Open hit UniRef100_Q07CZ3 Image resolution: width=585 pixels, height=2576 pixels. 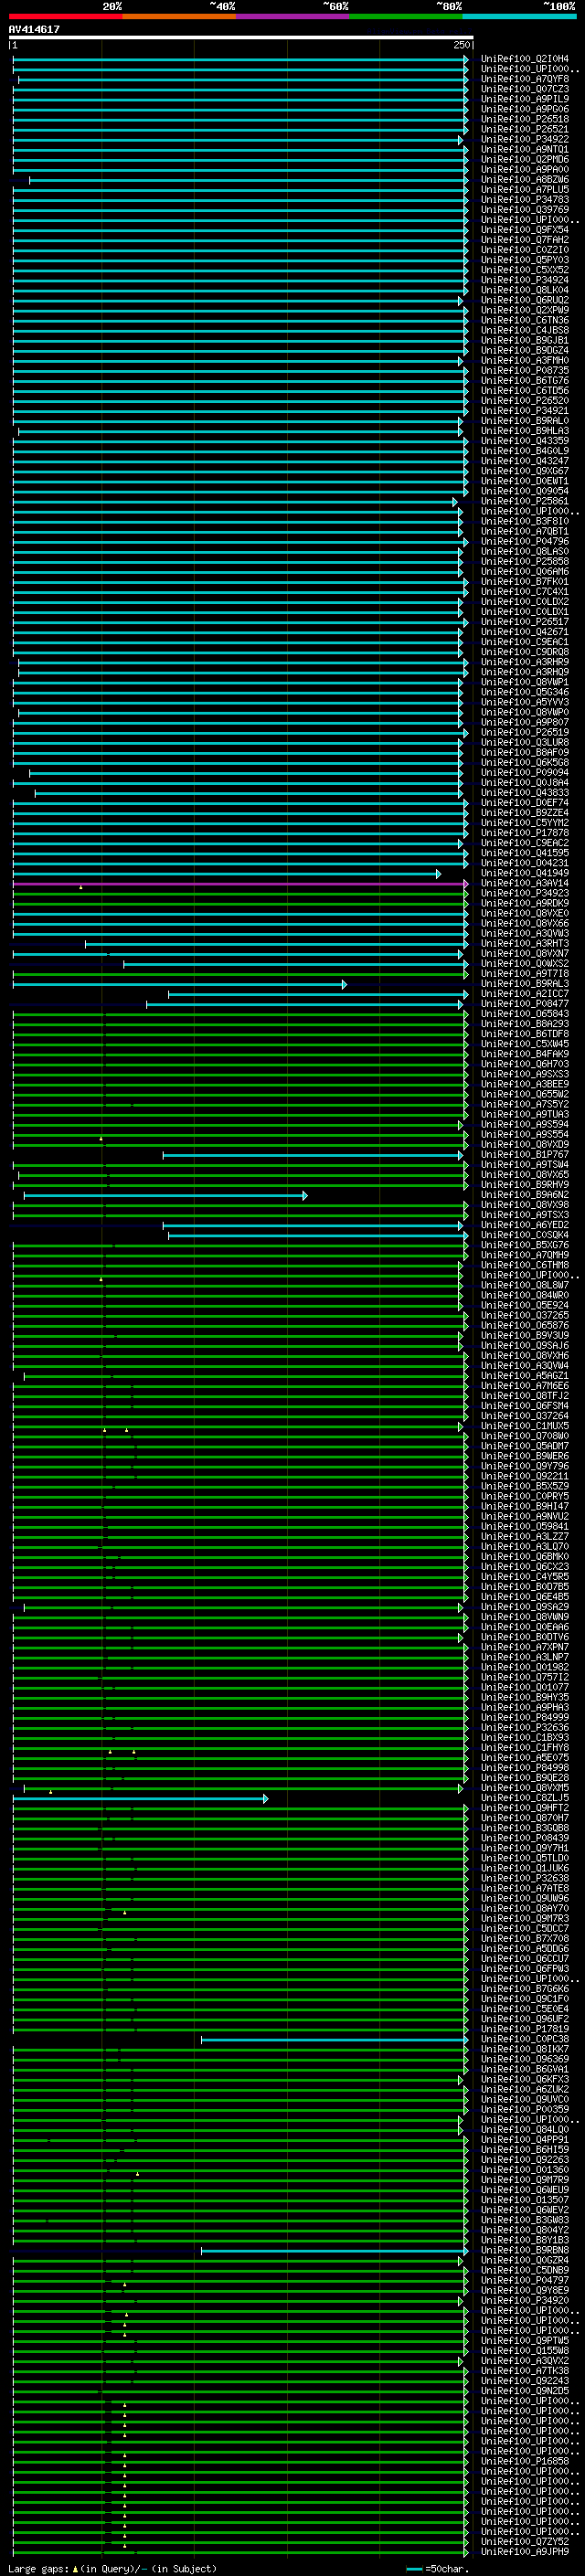coord(525,89)
